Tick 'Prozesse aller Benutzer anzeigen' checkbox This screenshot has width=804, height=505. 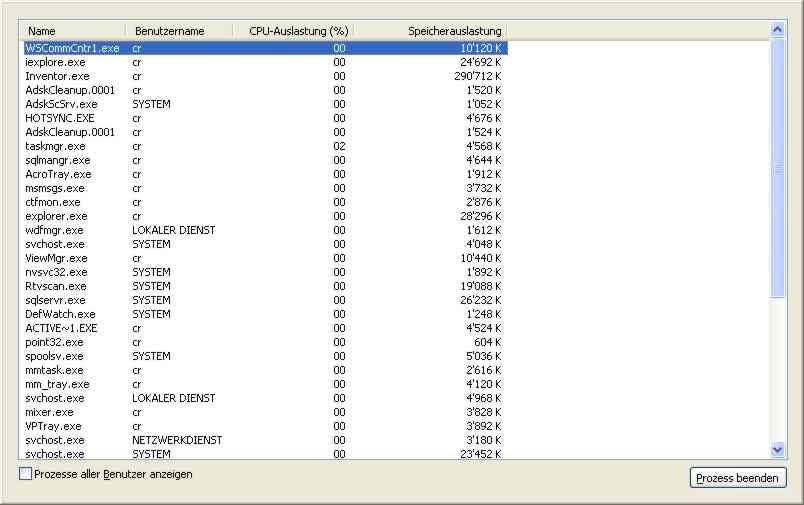point(25,474)
